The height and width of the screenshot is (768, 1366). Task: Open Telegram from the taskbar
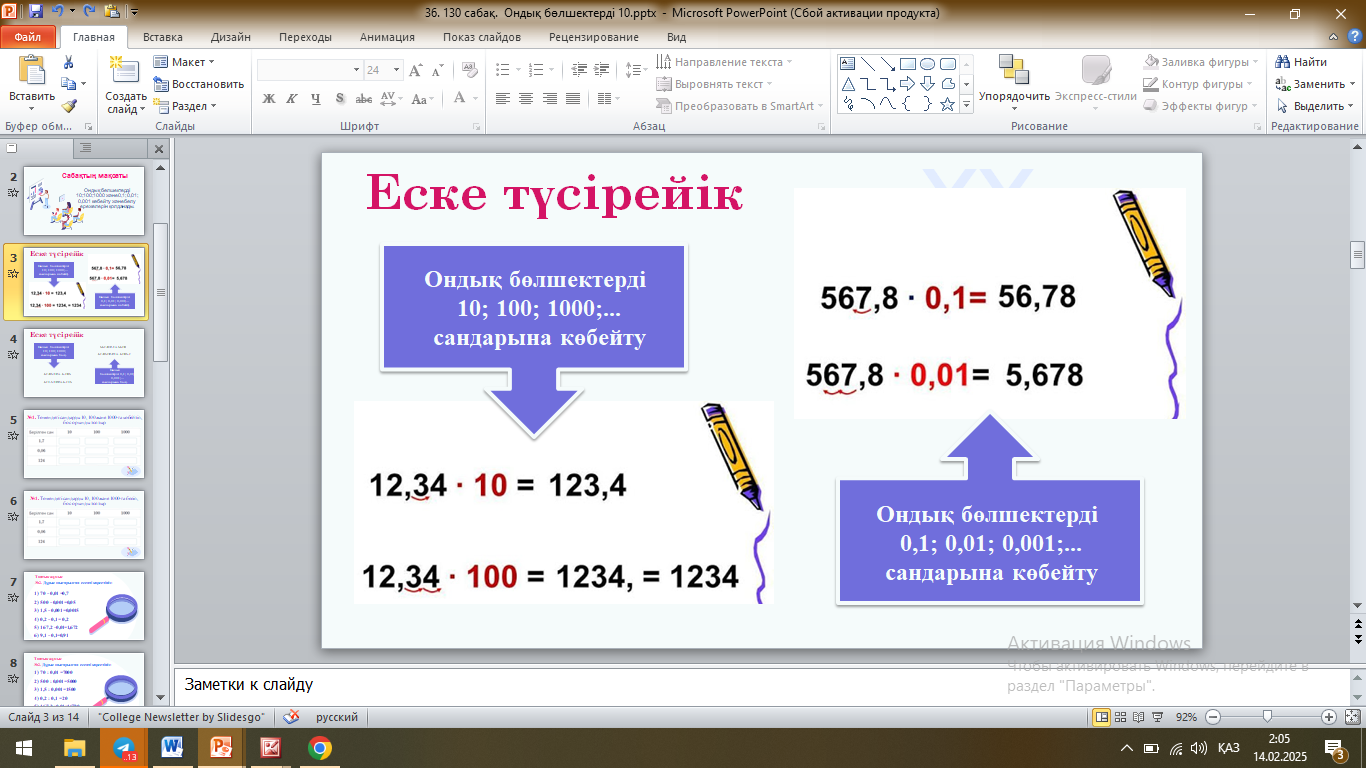[x=123, y=748]
